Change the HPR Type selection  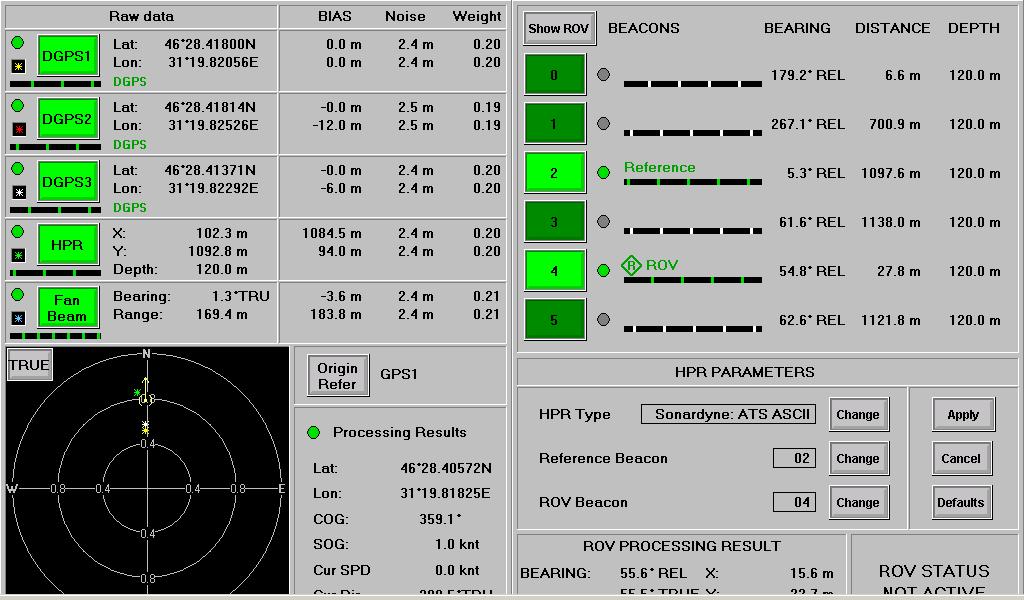tap(858, 415)
